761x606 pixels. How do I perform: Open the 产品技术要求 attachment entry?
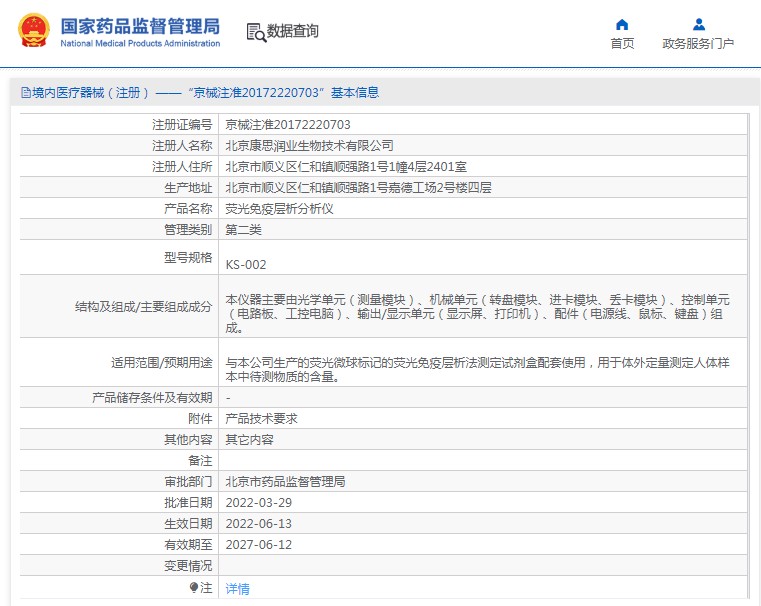(x=261, y=419)
